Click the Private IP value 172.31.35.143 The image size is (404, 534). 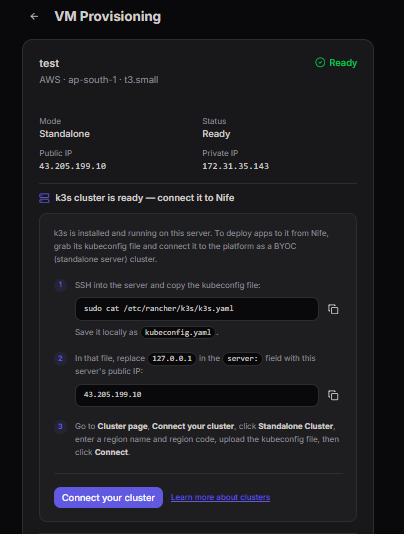tap(235, 166)
